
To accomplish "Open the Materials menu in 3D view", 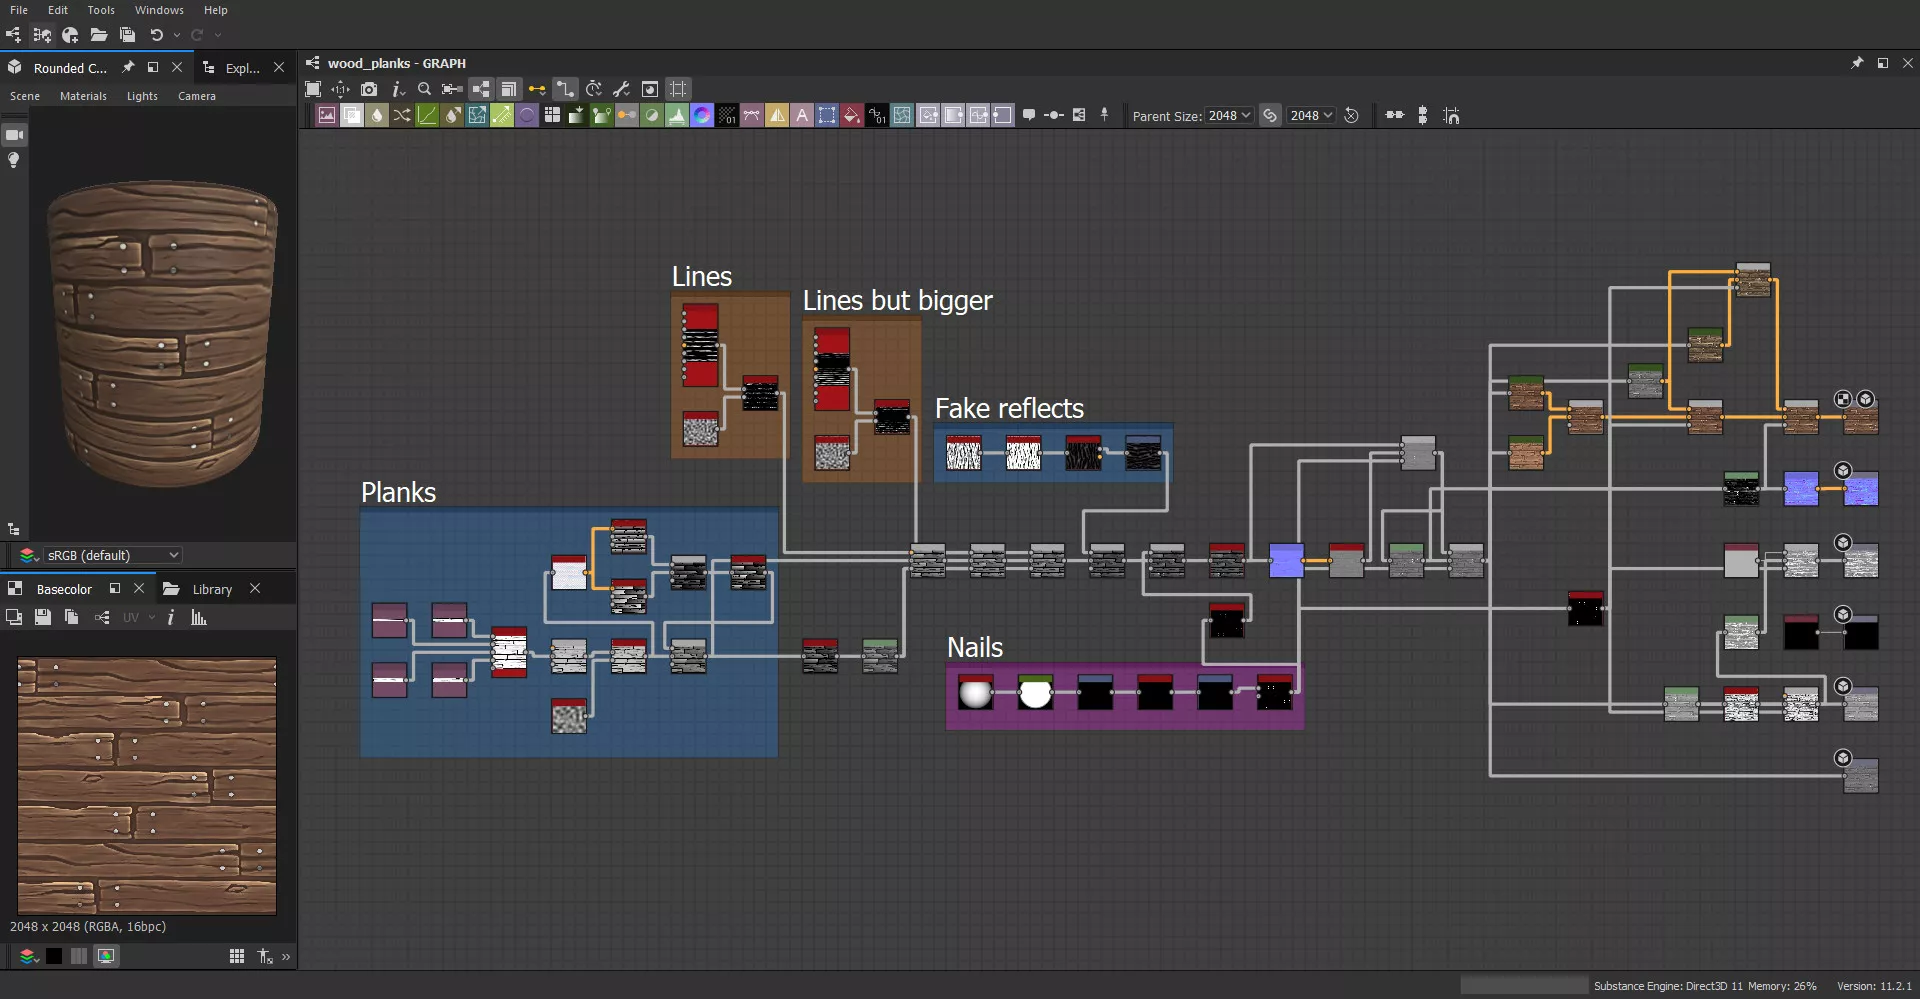I will point(83,96).
